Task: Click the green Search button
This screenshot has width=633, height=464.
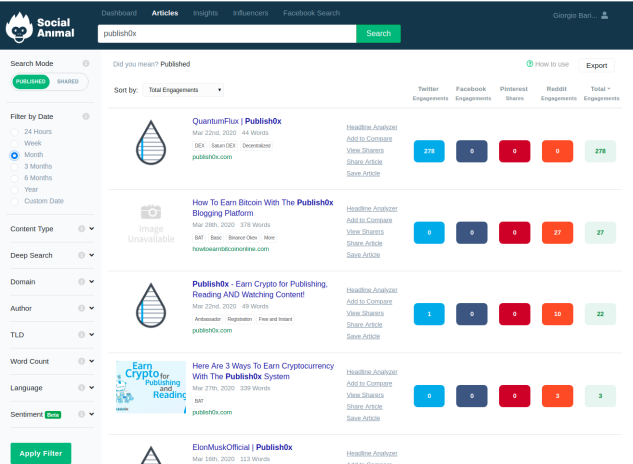Action: [378, 34]
